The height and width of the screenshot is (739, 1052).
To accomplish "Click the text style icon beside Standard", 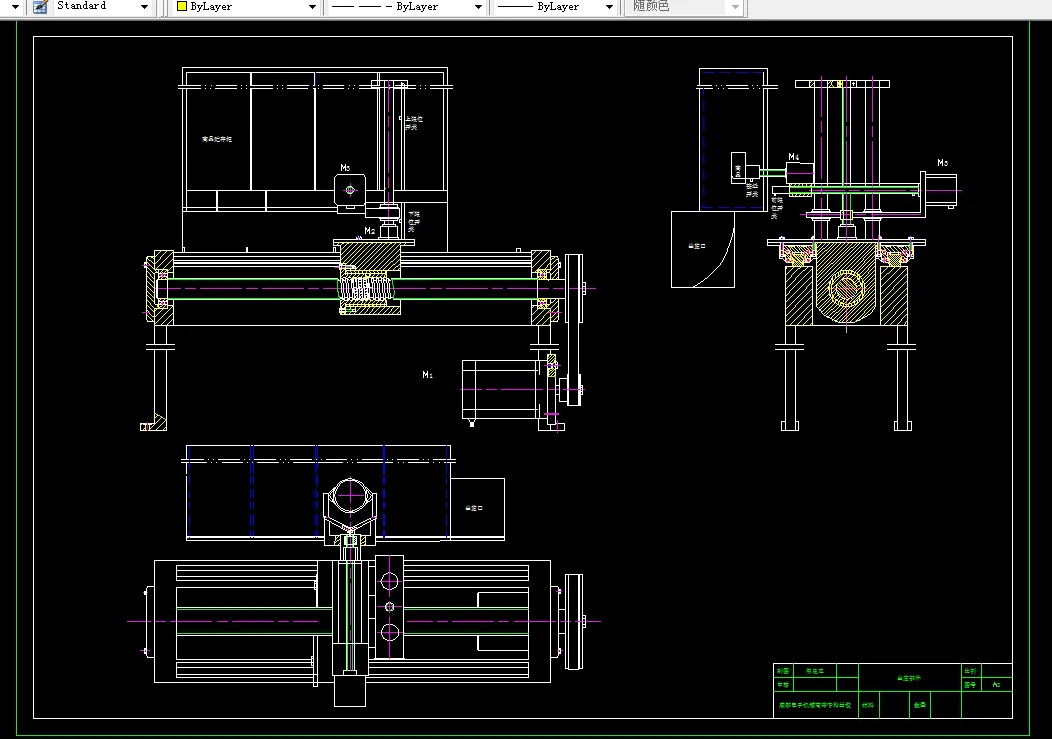I will click(39, 7).
